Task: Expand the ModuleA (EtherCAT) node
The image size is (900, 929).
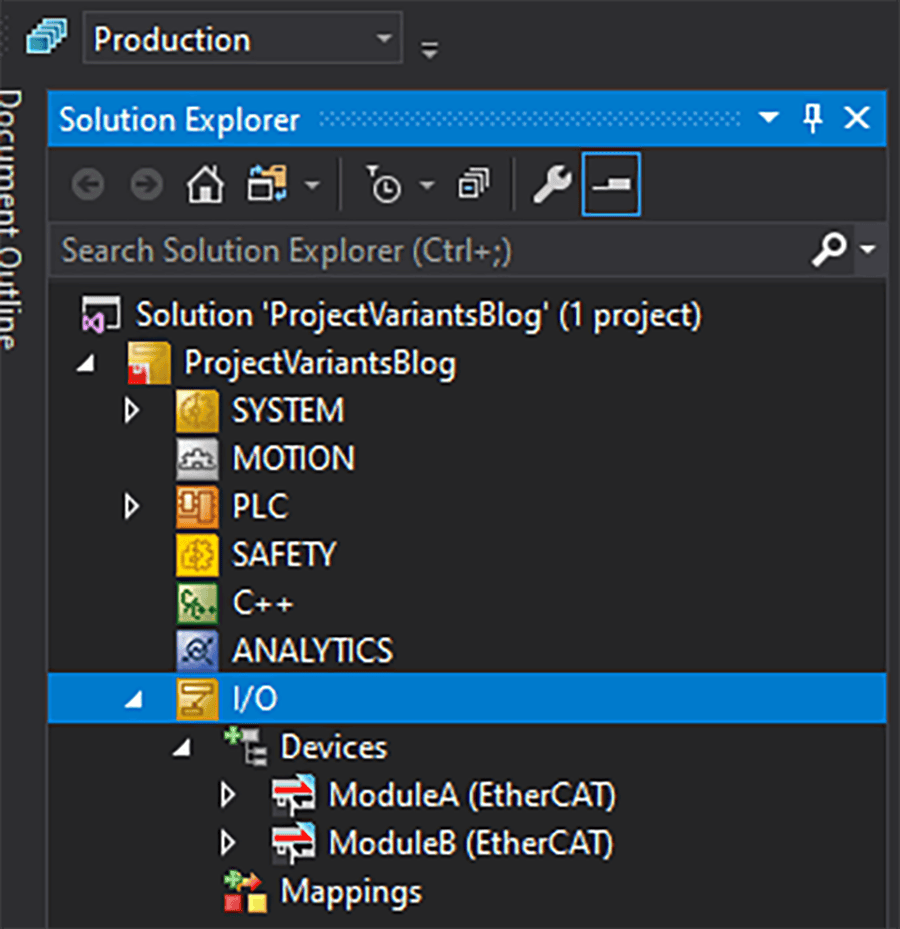Action: 228,795
